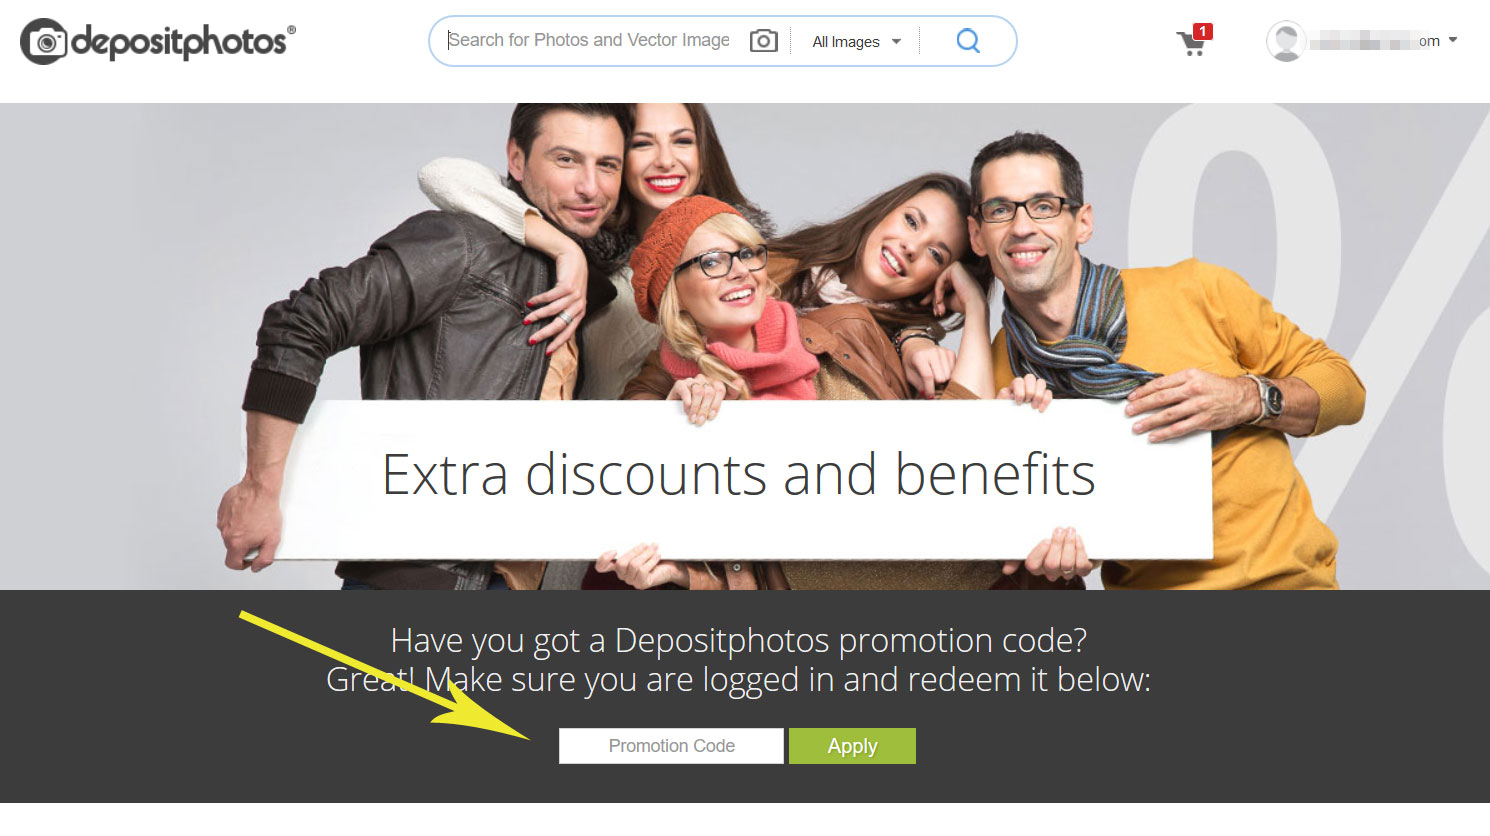Open the search-by-image camera icon
Screen dimensions: 1490x836
pyautogui.click(x=764, y=41)
